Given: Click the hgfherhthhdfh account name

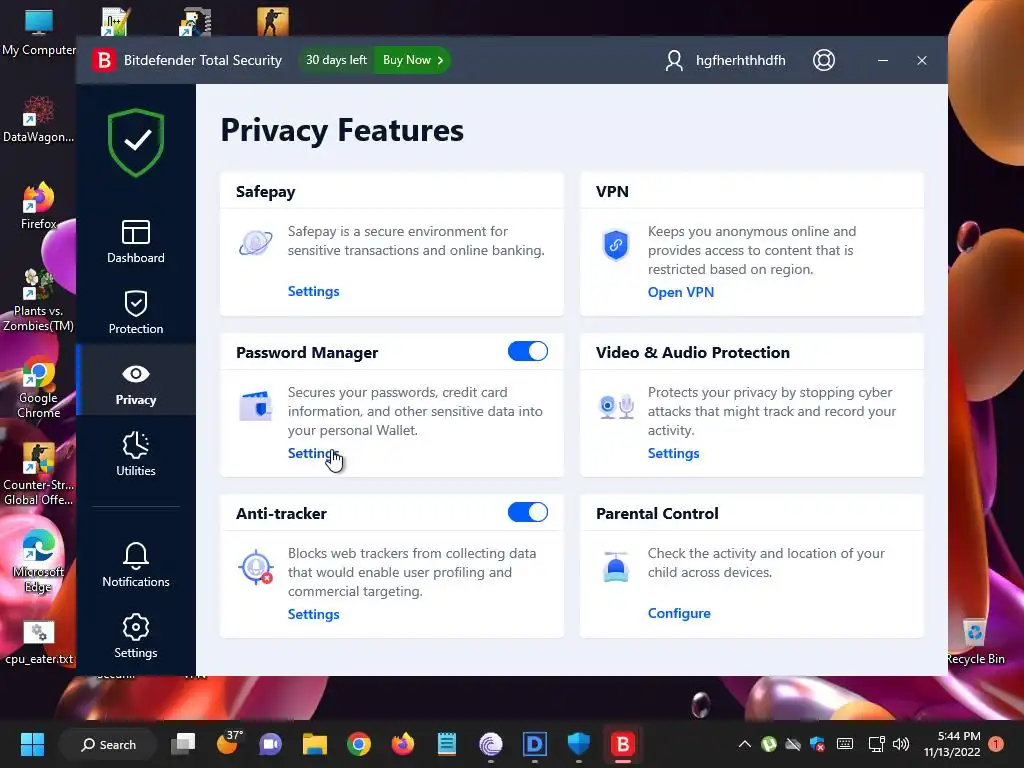Looking at the screenshot, I should (741, 60).
